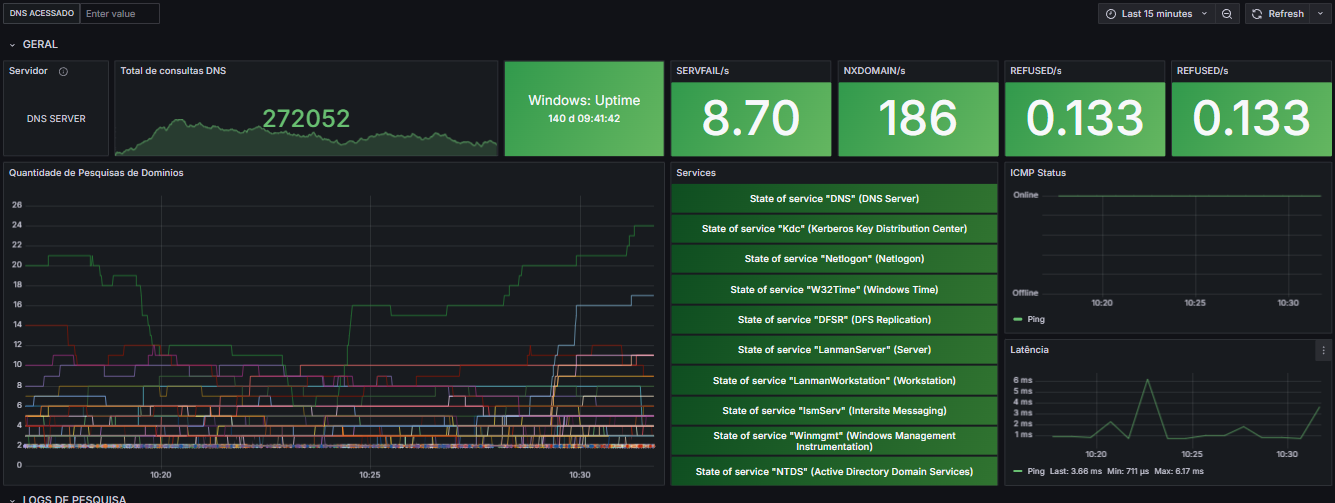Click the Windows: Uptime stat panel
Screen dimensions: 1335x503
point(584,109)
